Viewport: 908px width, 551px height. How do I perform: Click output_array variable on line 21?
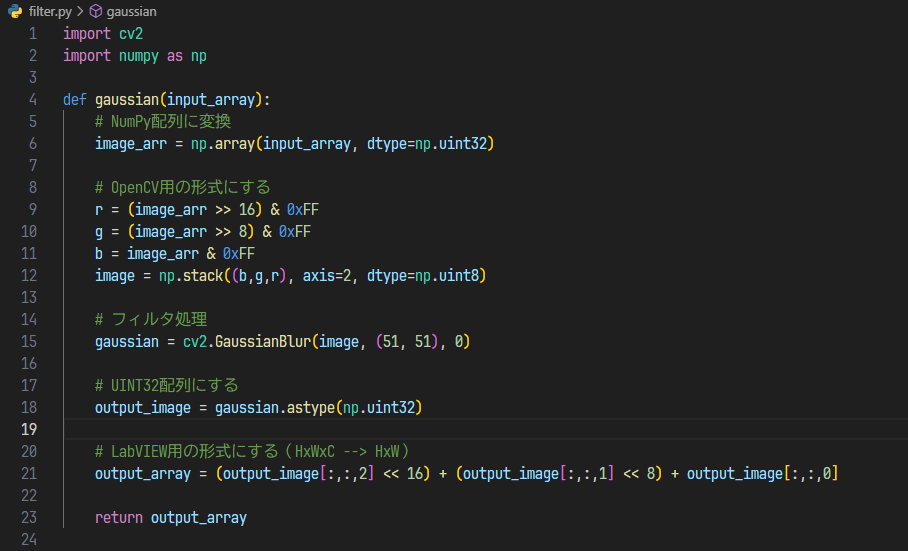[x=143, y=473]
